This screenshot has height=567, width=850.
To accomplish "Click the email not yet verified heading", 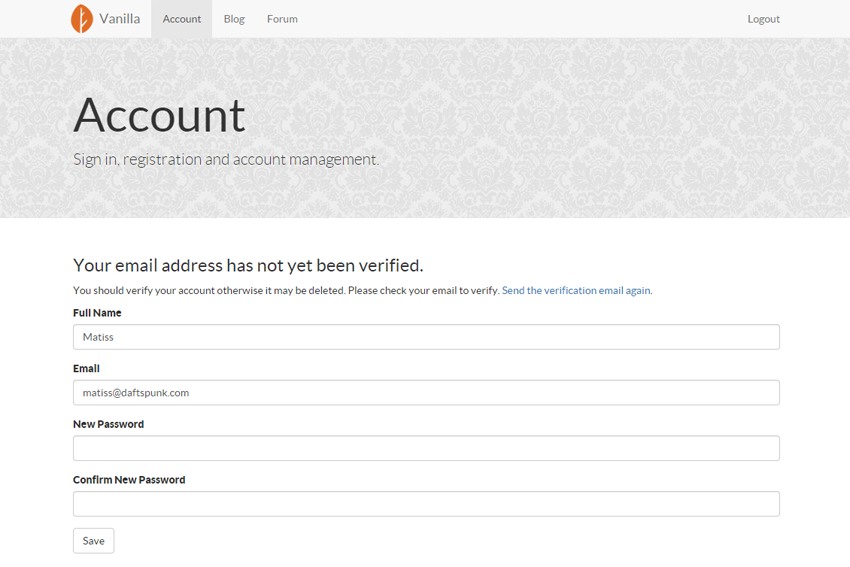I will (x=248, y=266).
